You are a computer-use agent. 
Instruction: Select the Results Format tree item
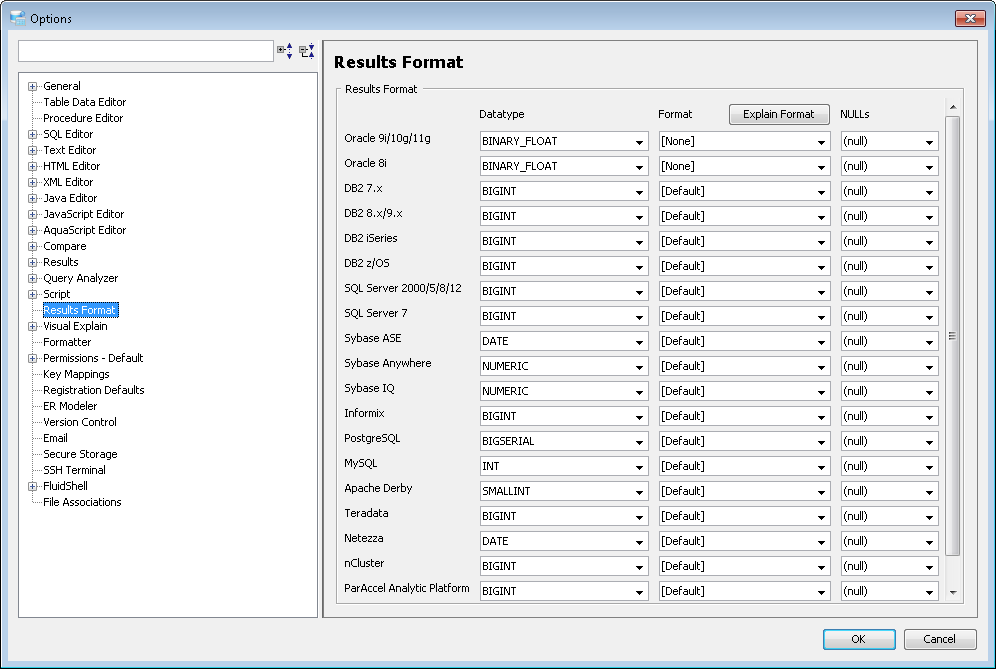(80, 310)
